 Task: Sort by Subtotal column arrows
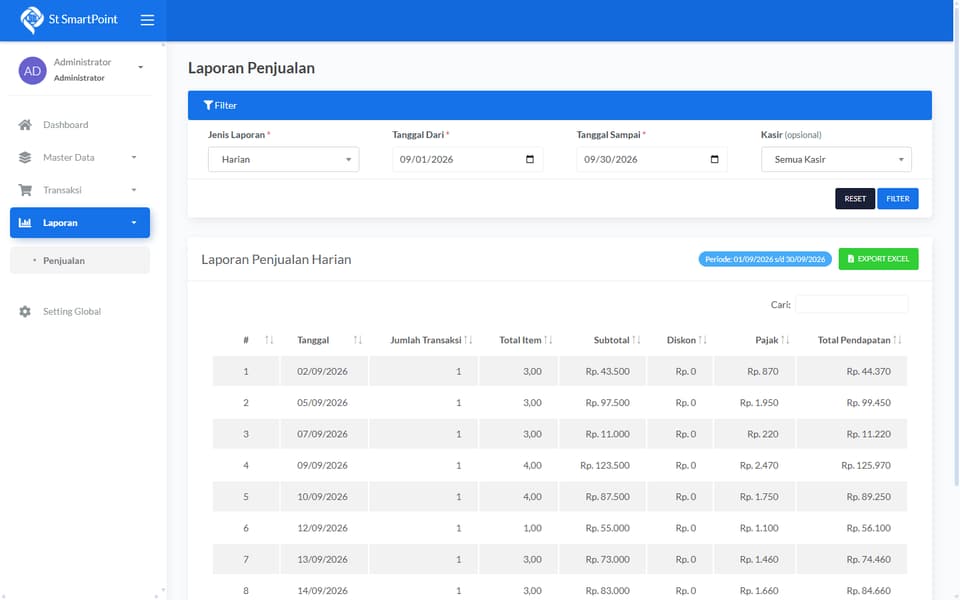637,340
